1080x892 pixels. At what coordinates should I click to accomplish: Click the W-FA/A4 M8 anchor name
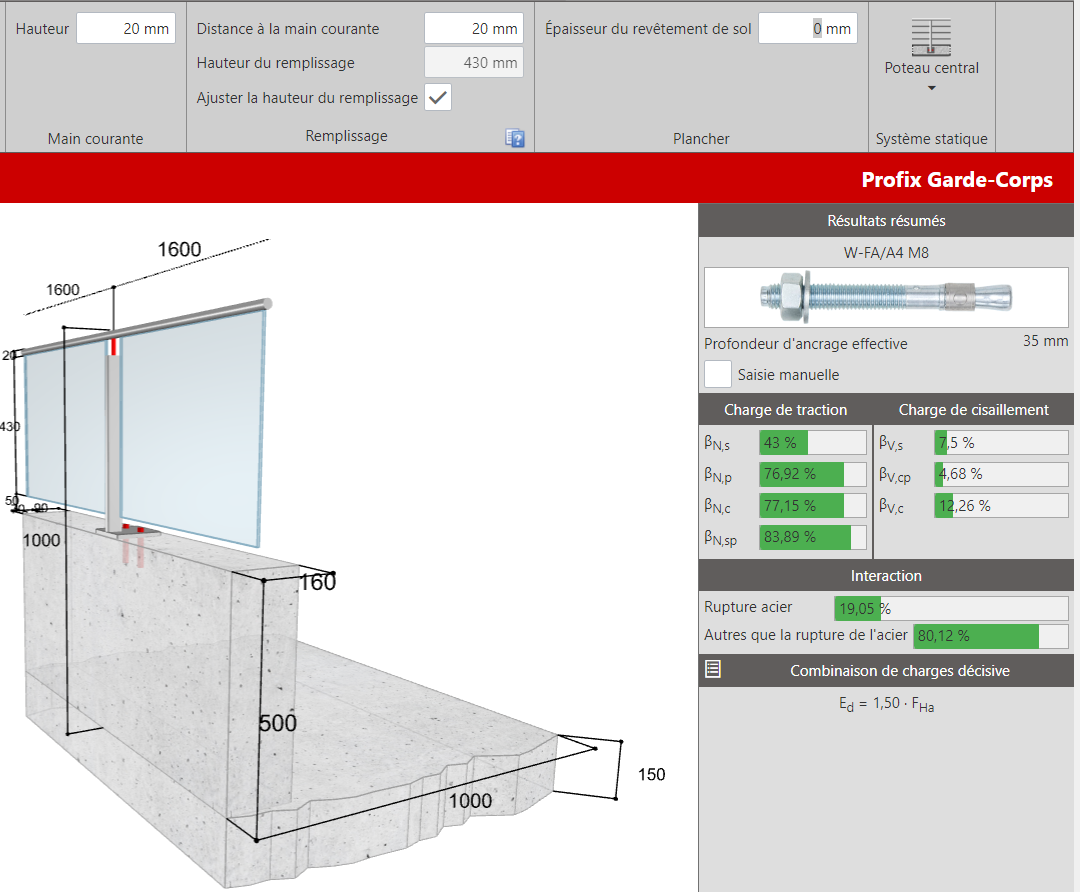point(886,253)
